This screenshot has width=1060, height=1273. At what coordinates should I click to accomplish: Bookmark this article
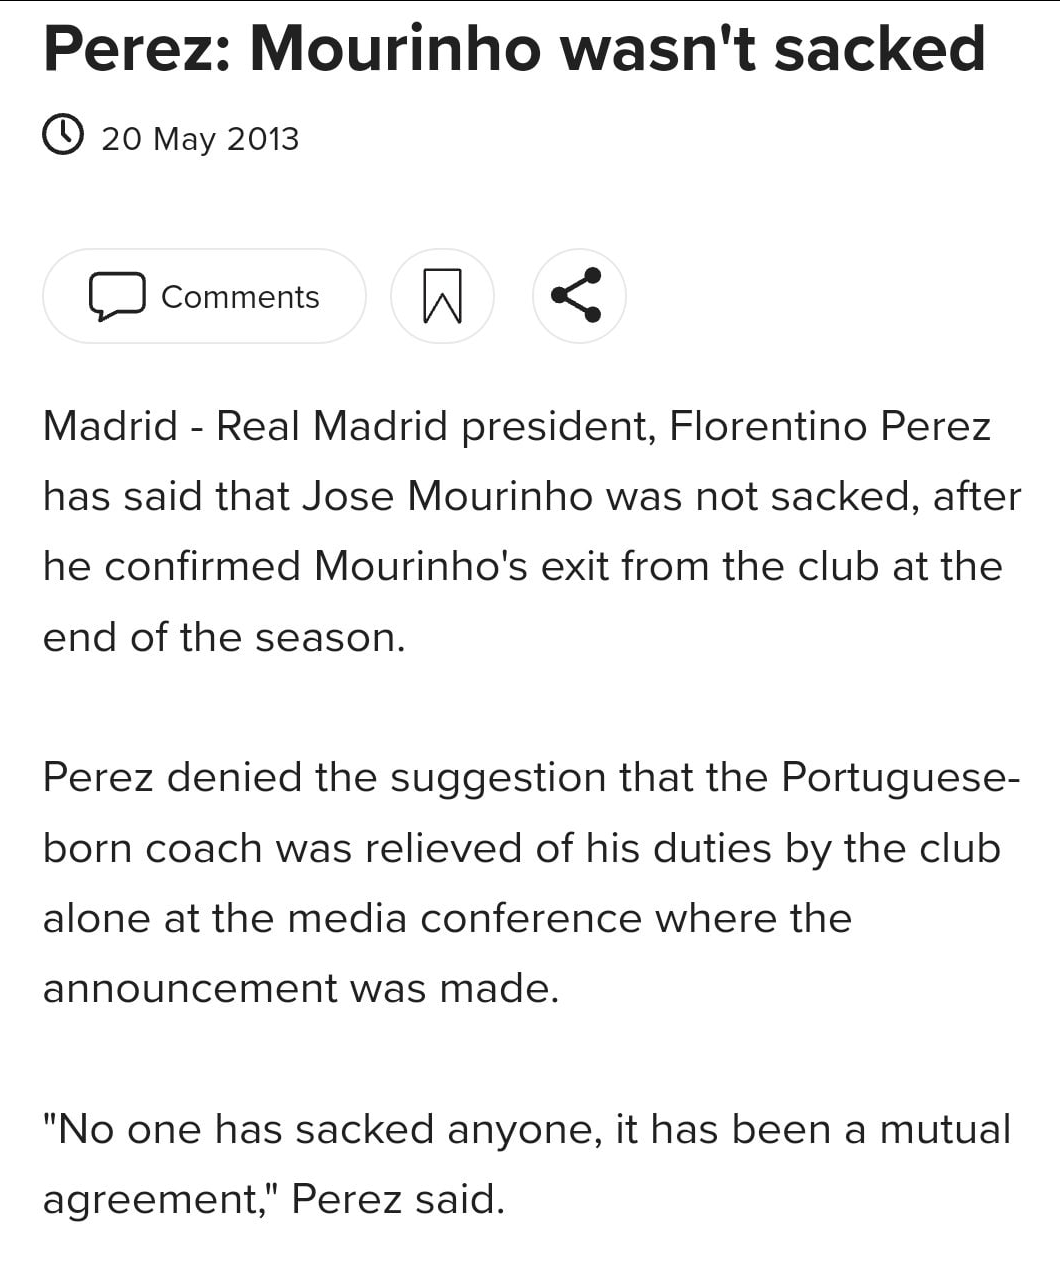coord(442,296)
